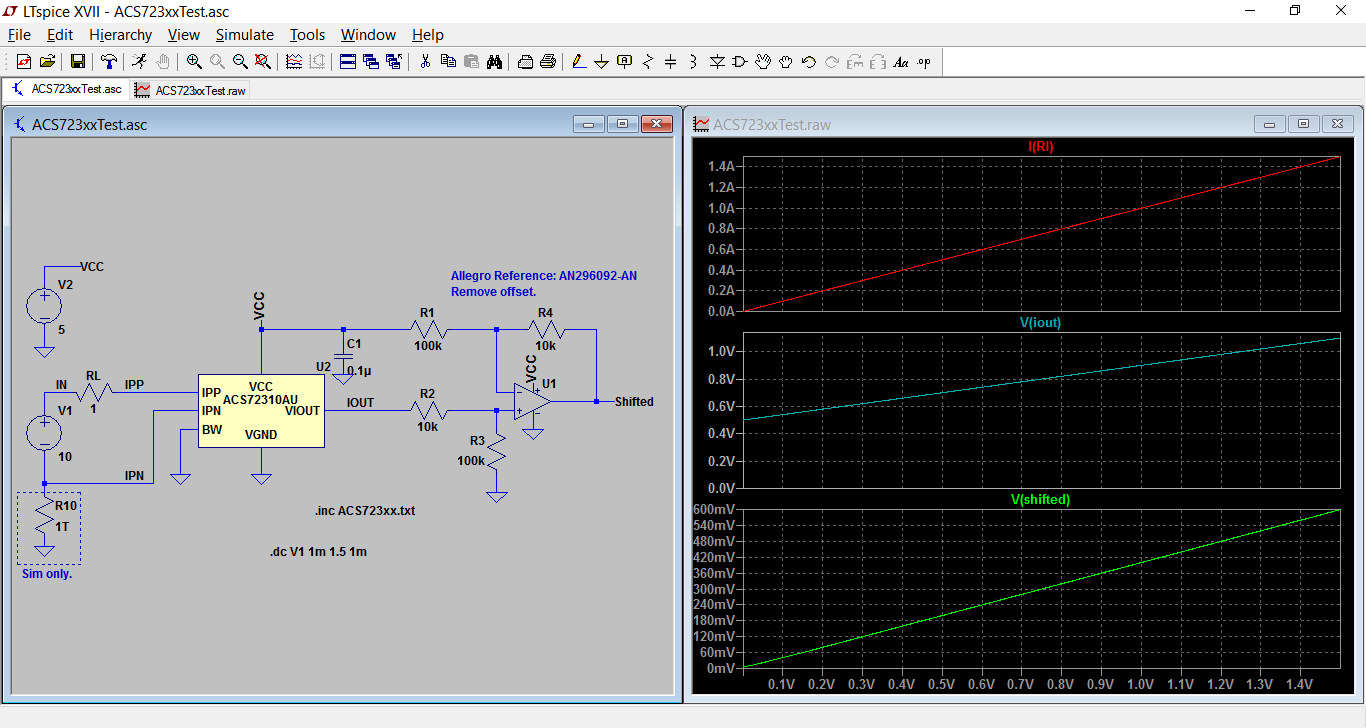Open the Control Panel hammer icon

pyautogui.click(x=109, y=62)
